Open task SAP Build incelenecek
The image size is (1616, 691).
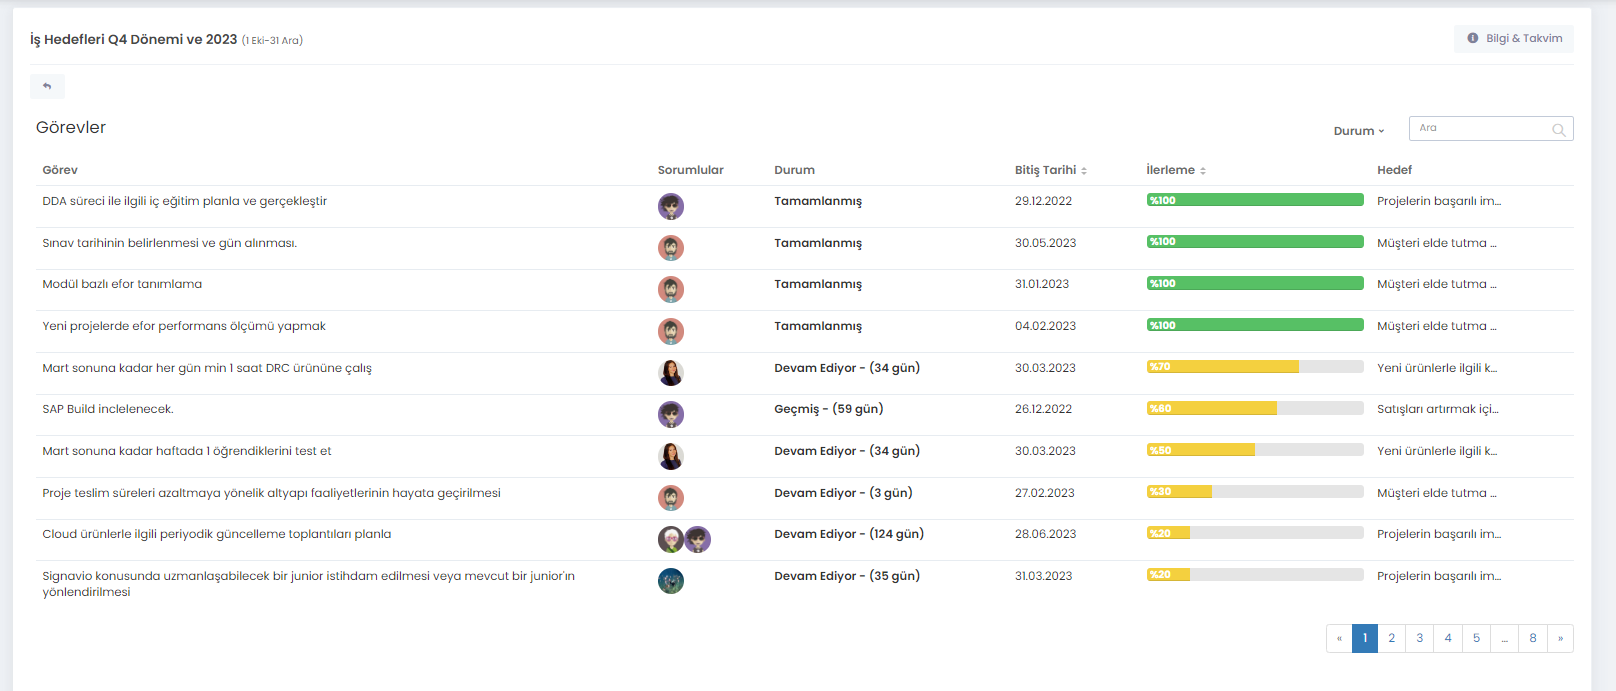point(108,409)
